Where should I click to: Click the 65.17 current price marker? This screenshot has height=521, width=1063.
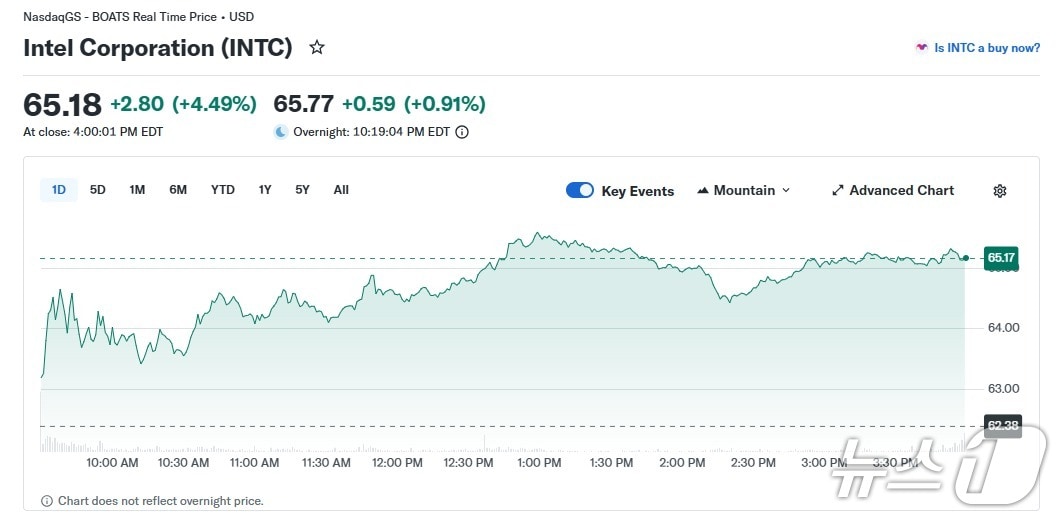[1002, 258]
